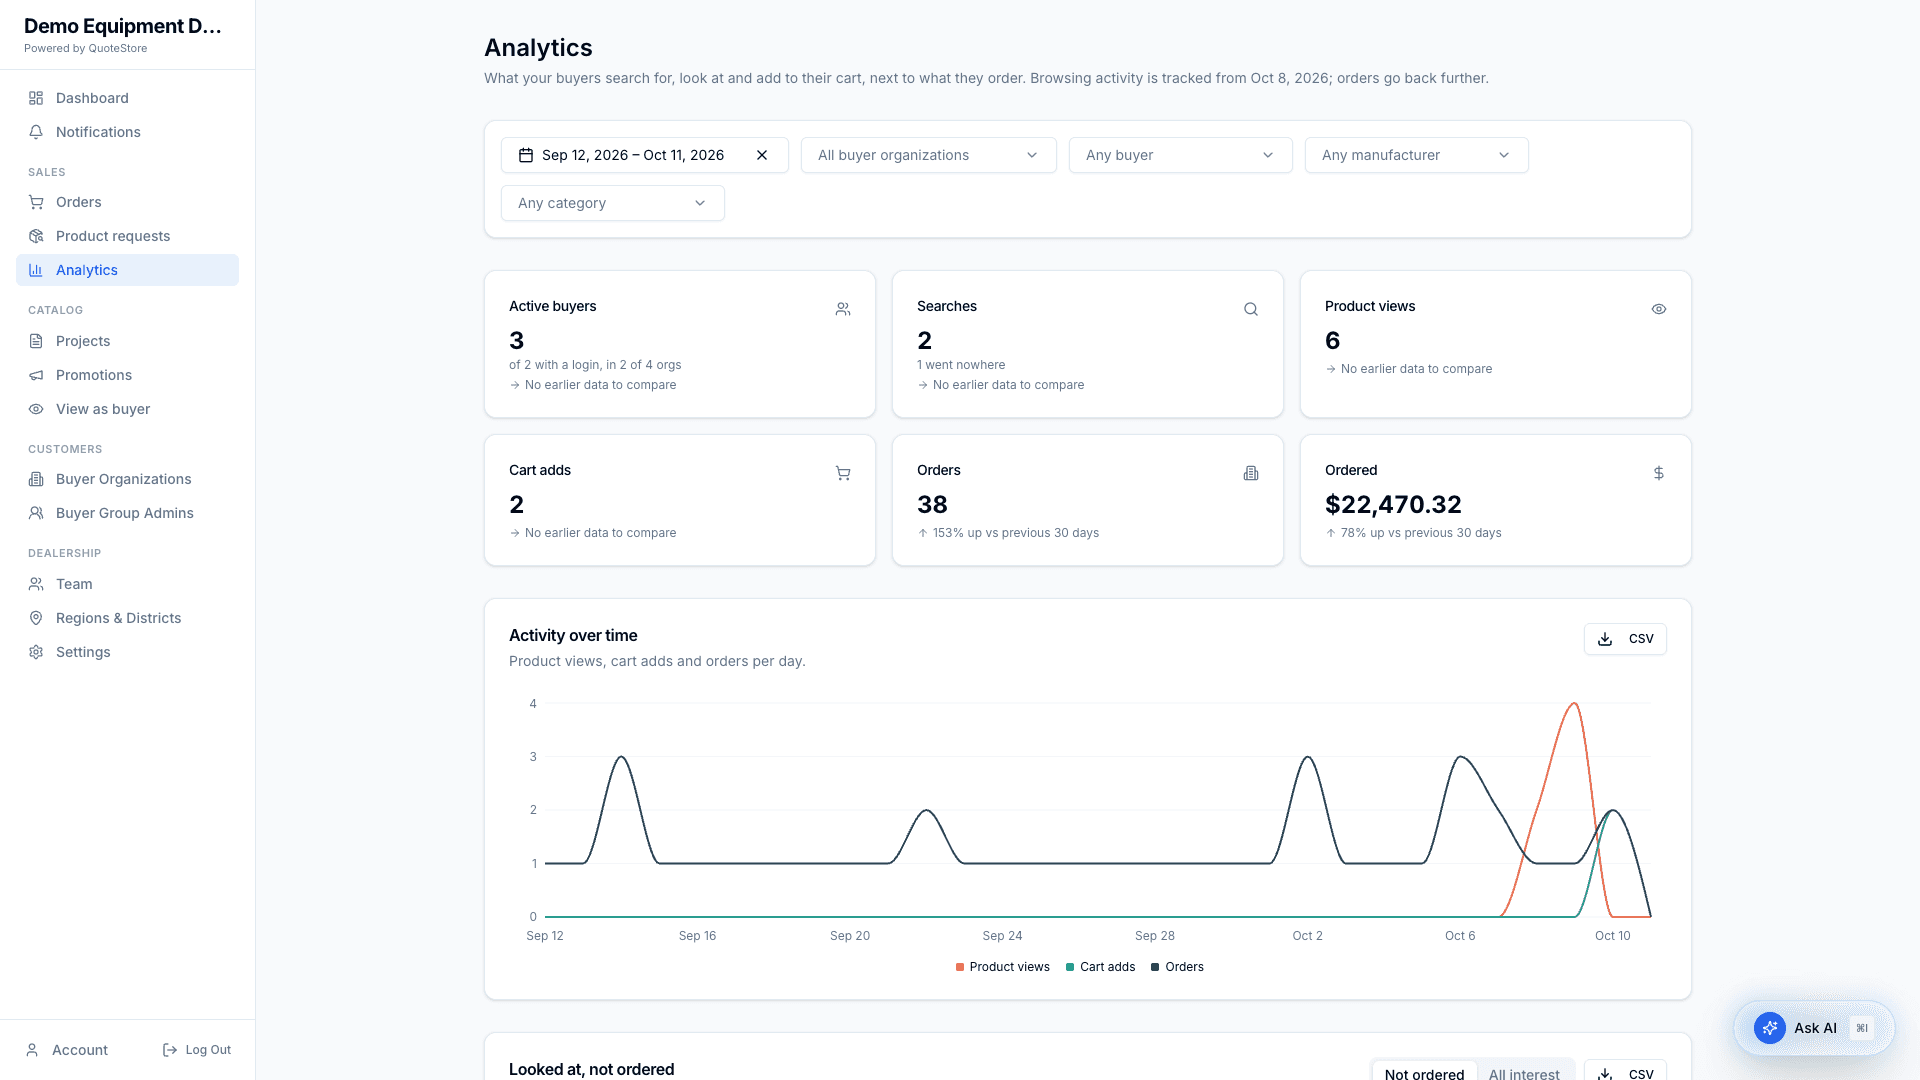Click the Searches magnifier icon
This screenshot has height=1080, width=1920.
1251,309
